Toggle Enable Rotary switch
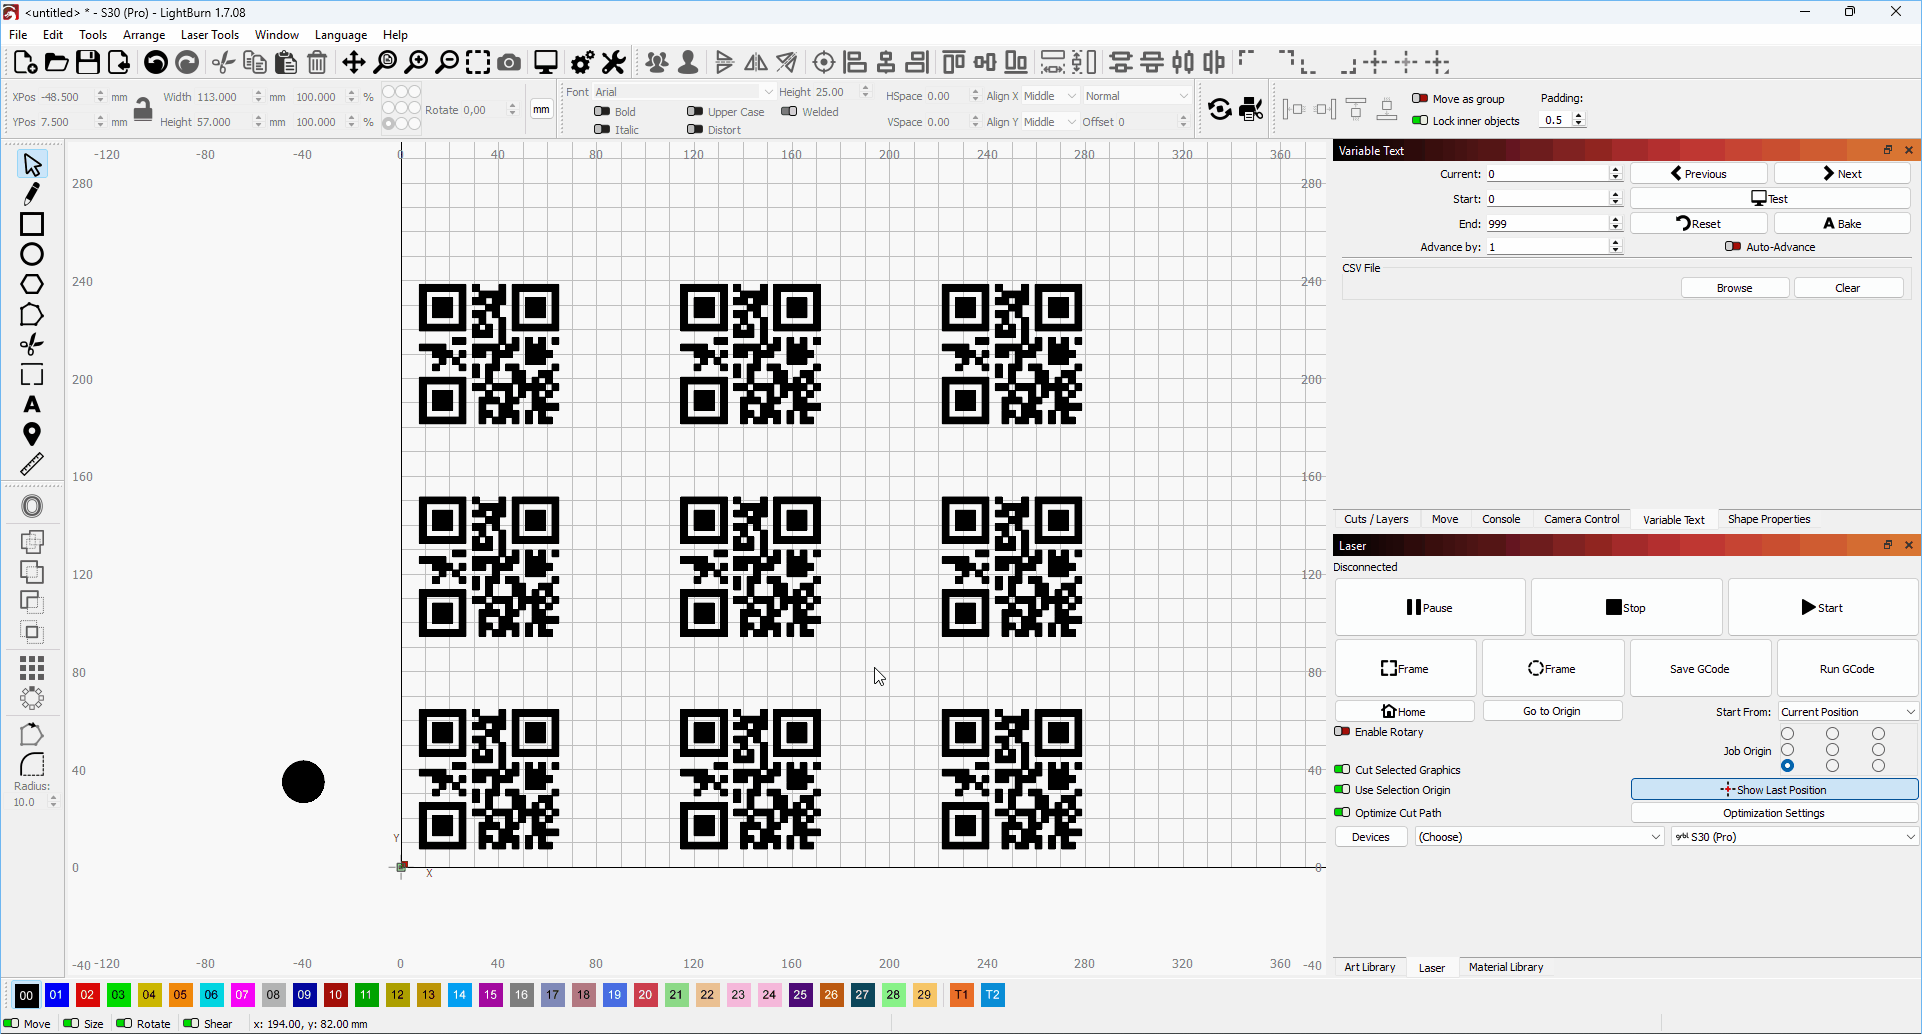The height and width of the screenshot is (1034, 1922). 1342,731
